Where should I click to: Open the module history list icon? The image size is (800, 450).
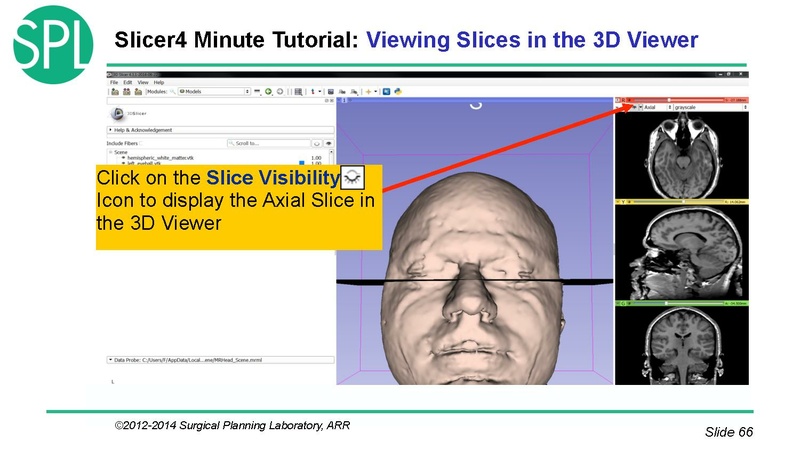[x=257, y=92]
